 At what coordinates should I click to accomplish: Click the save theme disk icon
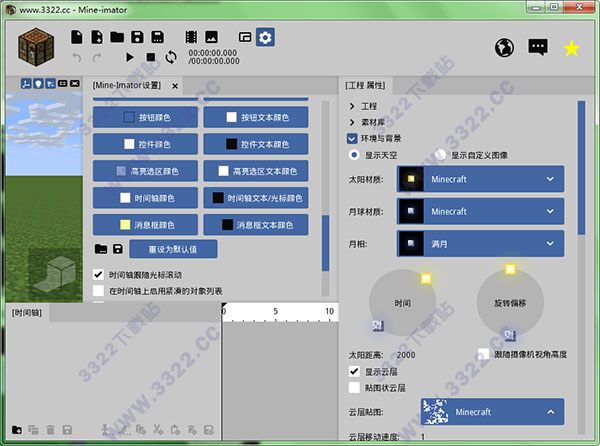click(x=118, y=249)
